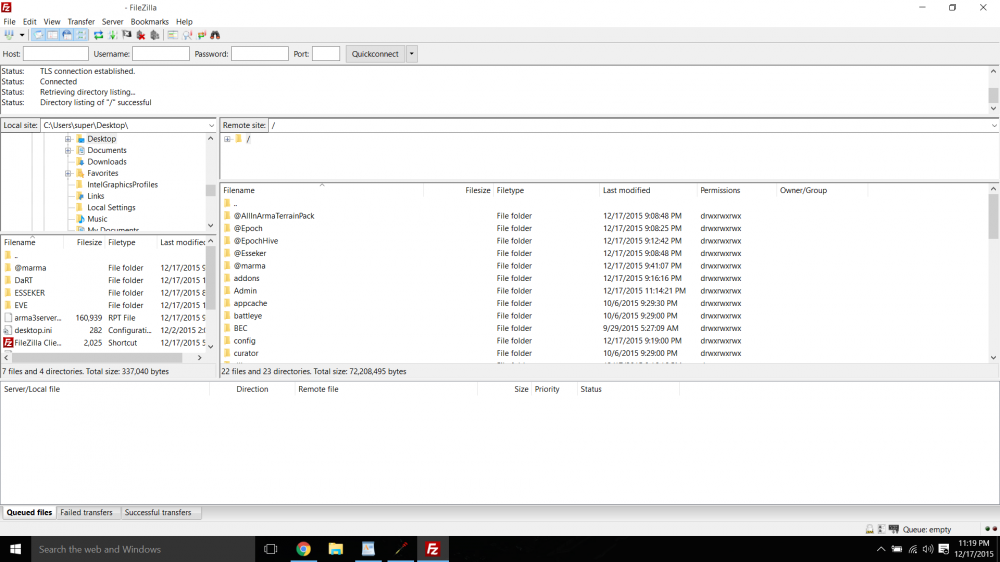This screenshot has width=1000, height=562.
Task: Click the Process Queue toolbar icon
Action: pyautogui.click(x=112, y=35)
